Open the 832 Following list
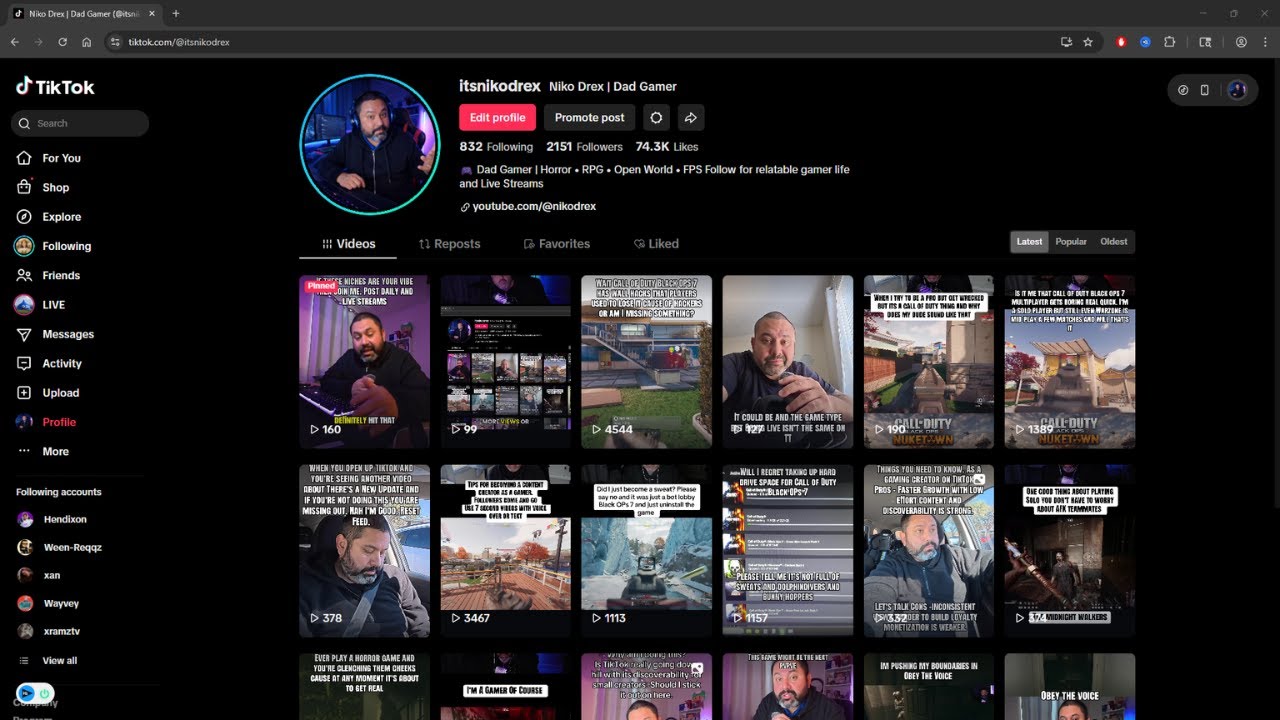The image size is (1280, 720). [x=496, y=147]
